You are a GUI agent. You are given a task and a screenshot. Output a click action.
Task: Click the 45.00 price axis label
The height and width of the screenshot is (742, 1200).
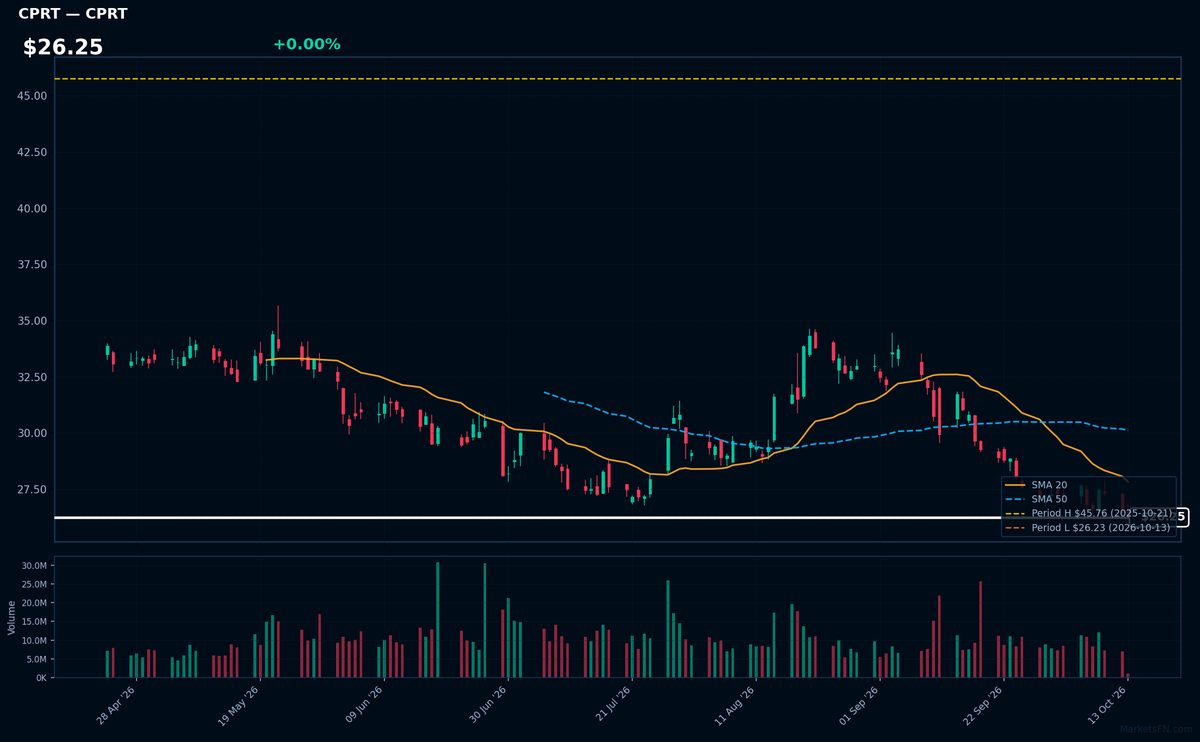(x=32, y=96)
